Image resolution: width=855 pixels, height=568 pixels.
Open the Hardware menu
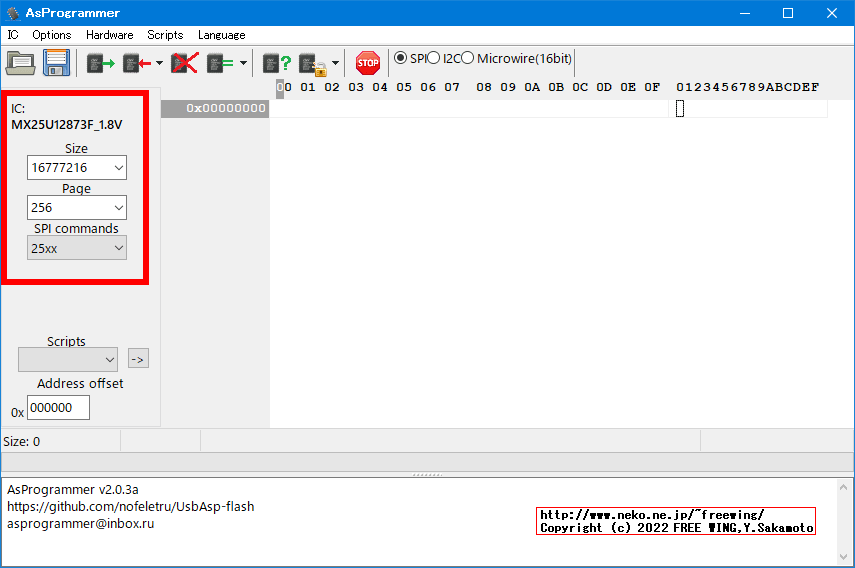point(110,35)
